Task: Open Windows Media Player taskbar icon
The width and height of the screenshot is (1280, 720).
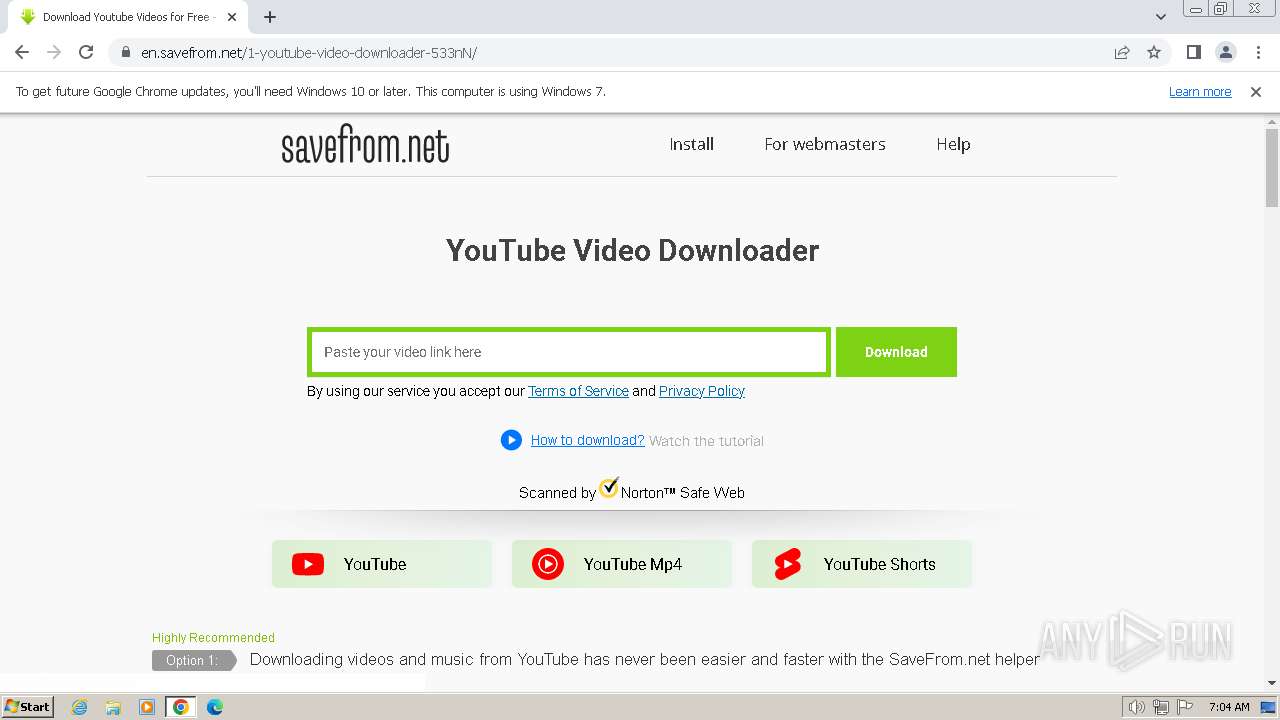Action: coord(147,707)
